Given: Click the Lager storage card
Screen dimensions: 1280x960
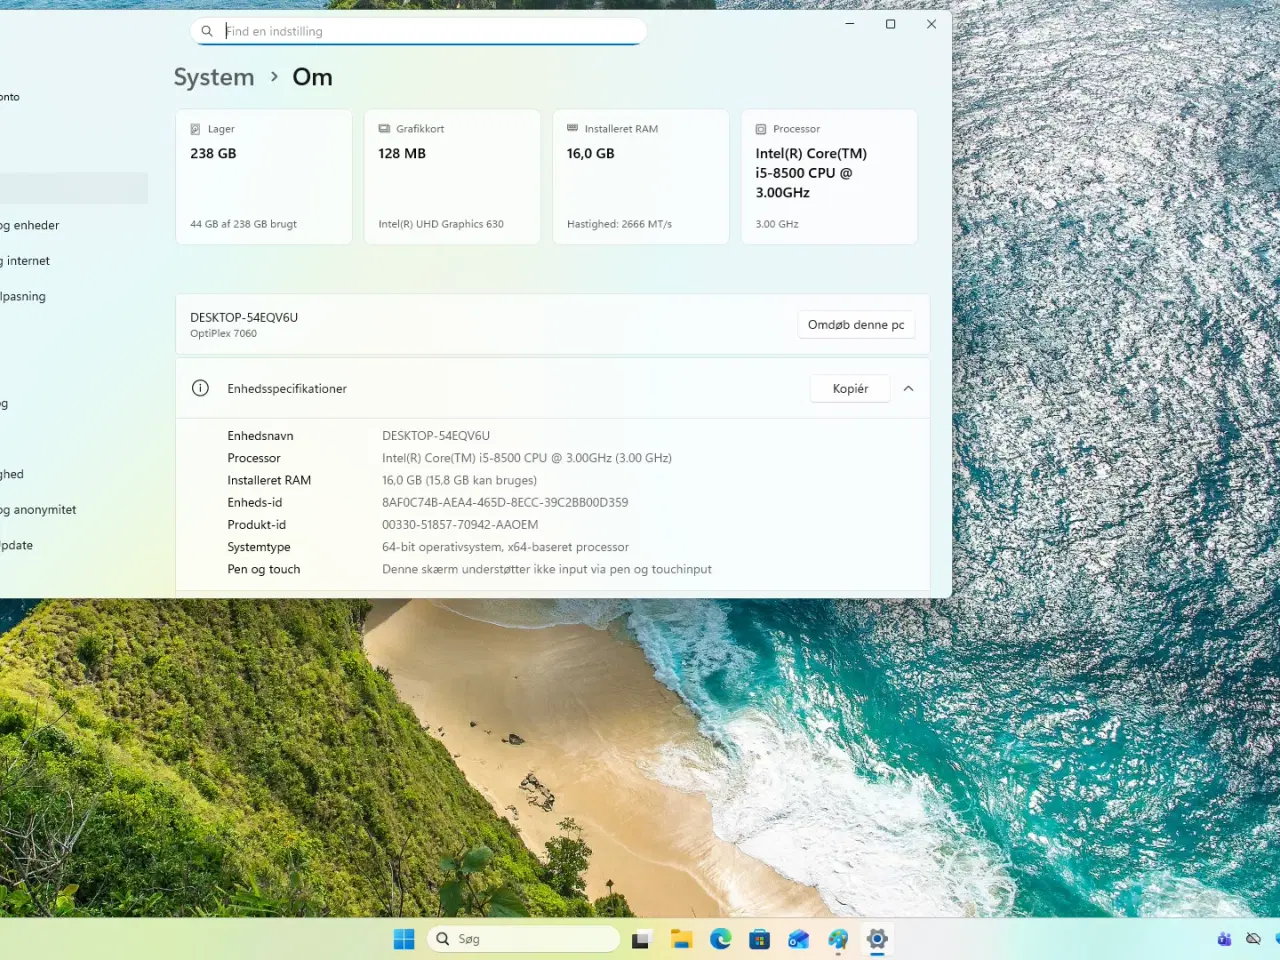Looking at the screenshot, I should click(263, 176).
